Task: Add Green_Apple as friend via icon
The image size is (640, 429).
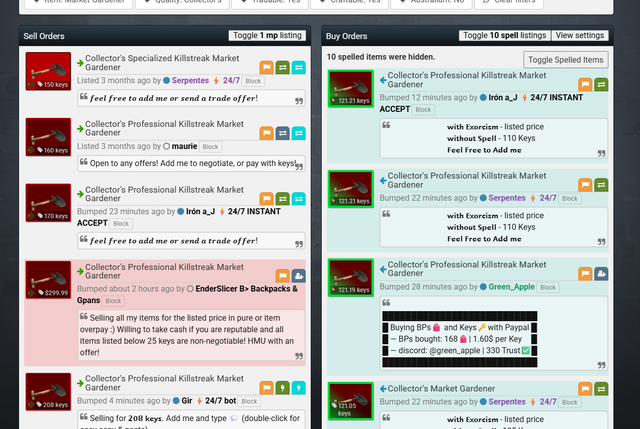Action: [601, 273]
